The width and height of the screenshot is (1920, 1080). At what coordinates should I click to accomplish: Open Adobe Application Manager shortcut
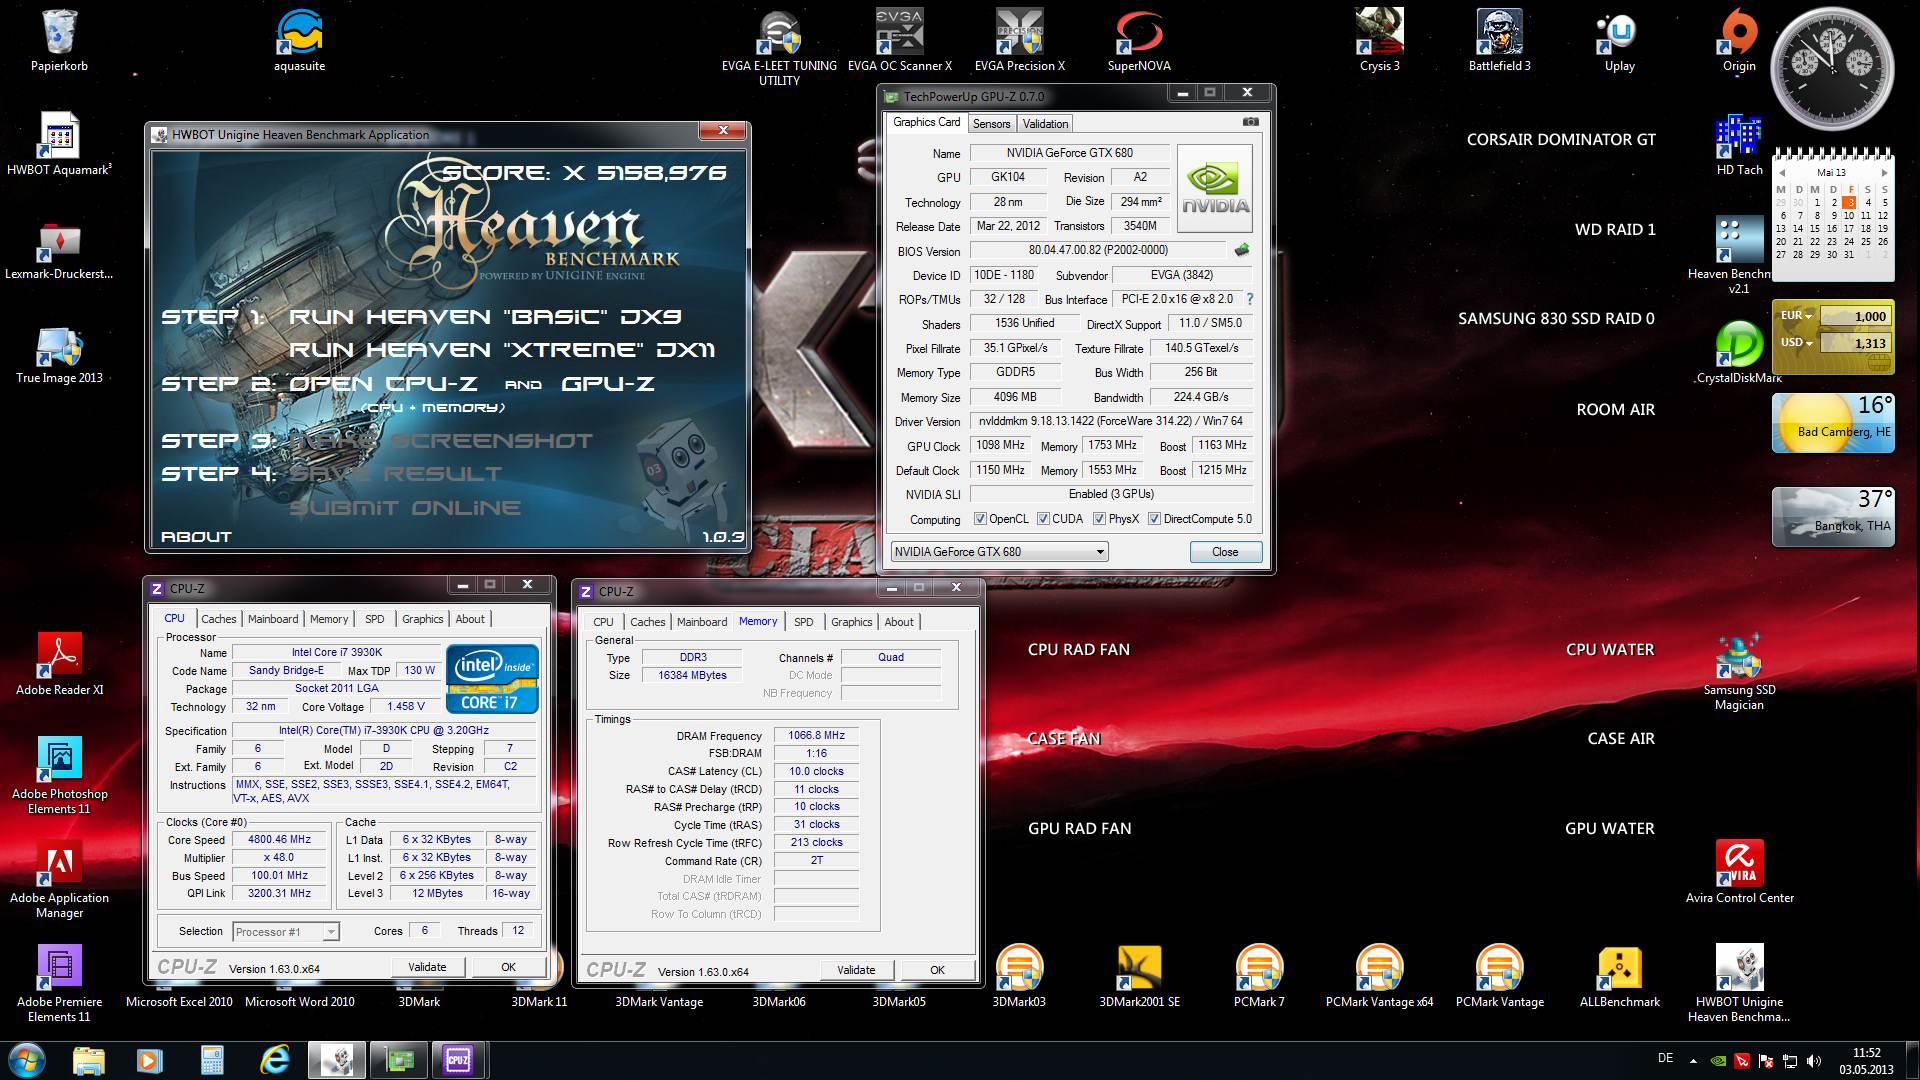coord(60,880)
